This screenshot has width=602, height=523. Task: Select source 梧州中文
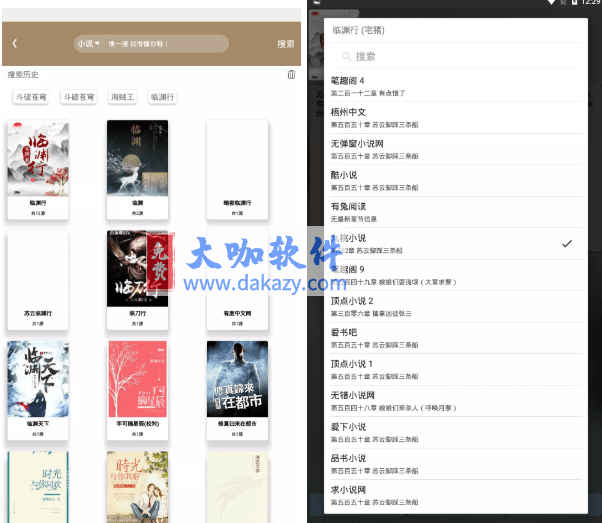[455, 118]
